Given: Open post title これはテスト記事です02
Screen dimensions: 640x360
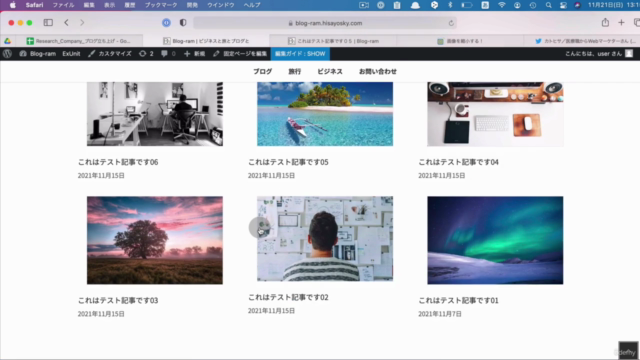Looking at the screenshot, I should pos(288,297).
